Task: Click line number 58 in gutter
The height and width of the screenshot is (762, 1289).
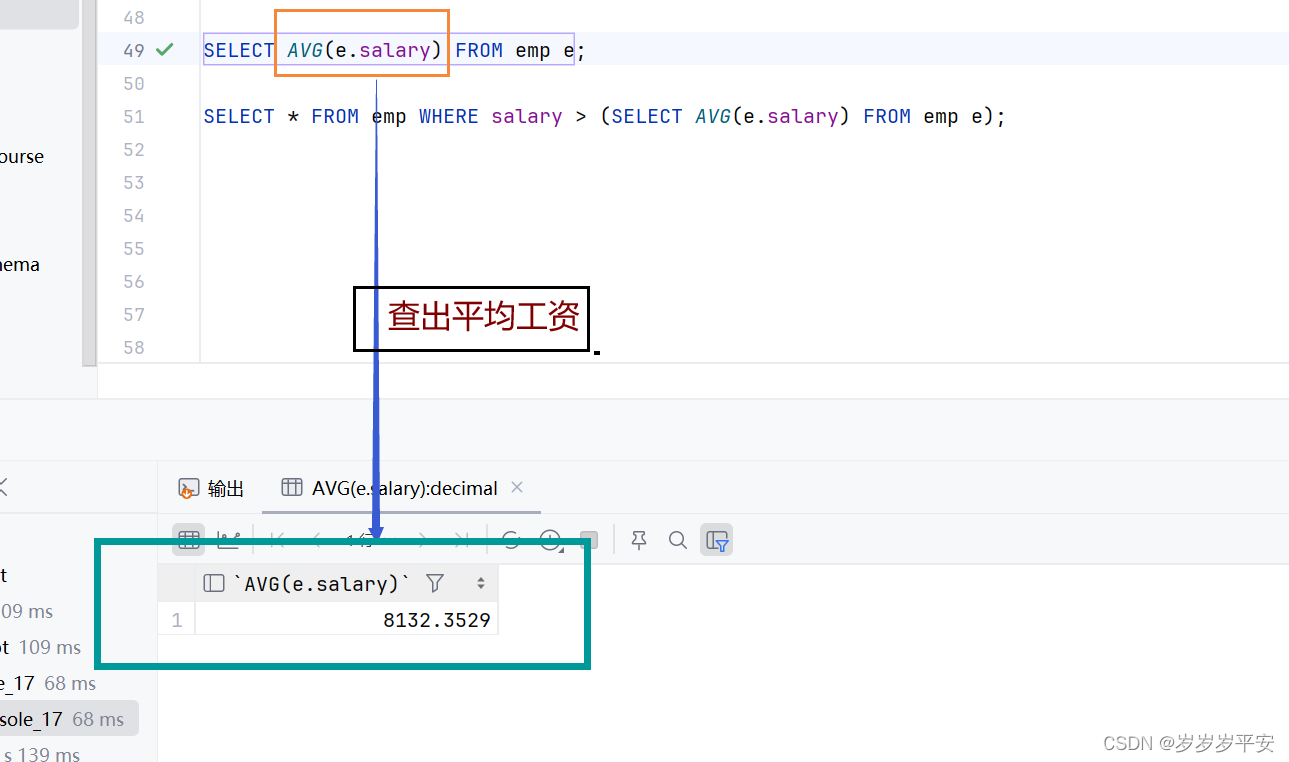Action: (x=134, y=348)
